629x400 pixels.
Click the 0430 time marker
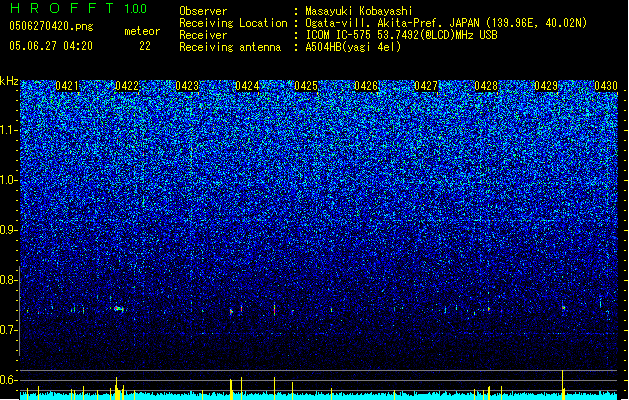pyautogui.click(x=606, y=86)
